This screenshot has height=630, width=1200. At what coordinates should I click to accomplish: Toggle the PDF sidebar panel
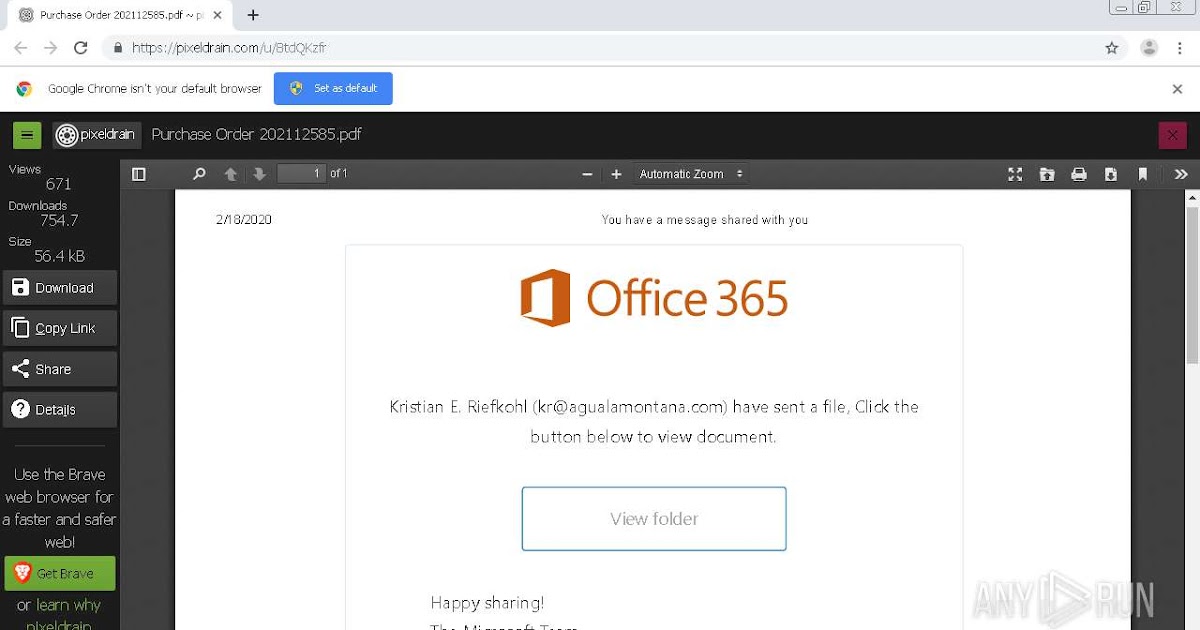pyautogui.click(x=139, y=174)
